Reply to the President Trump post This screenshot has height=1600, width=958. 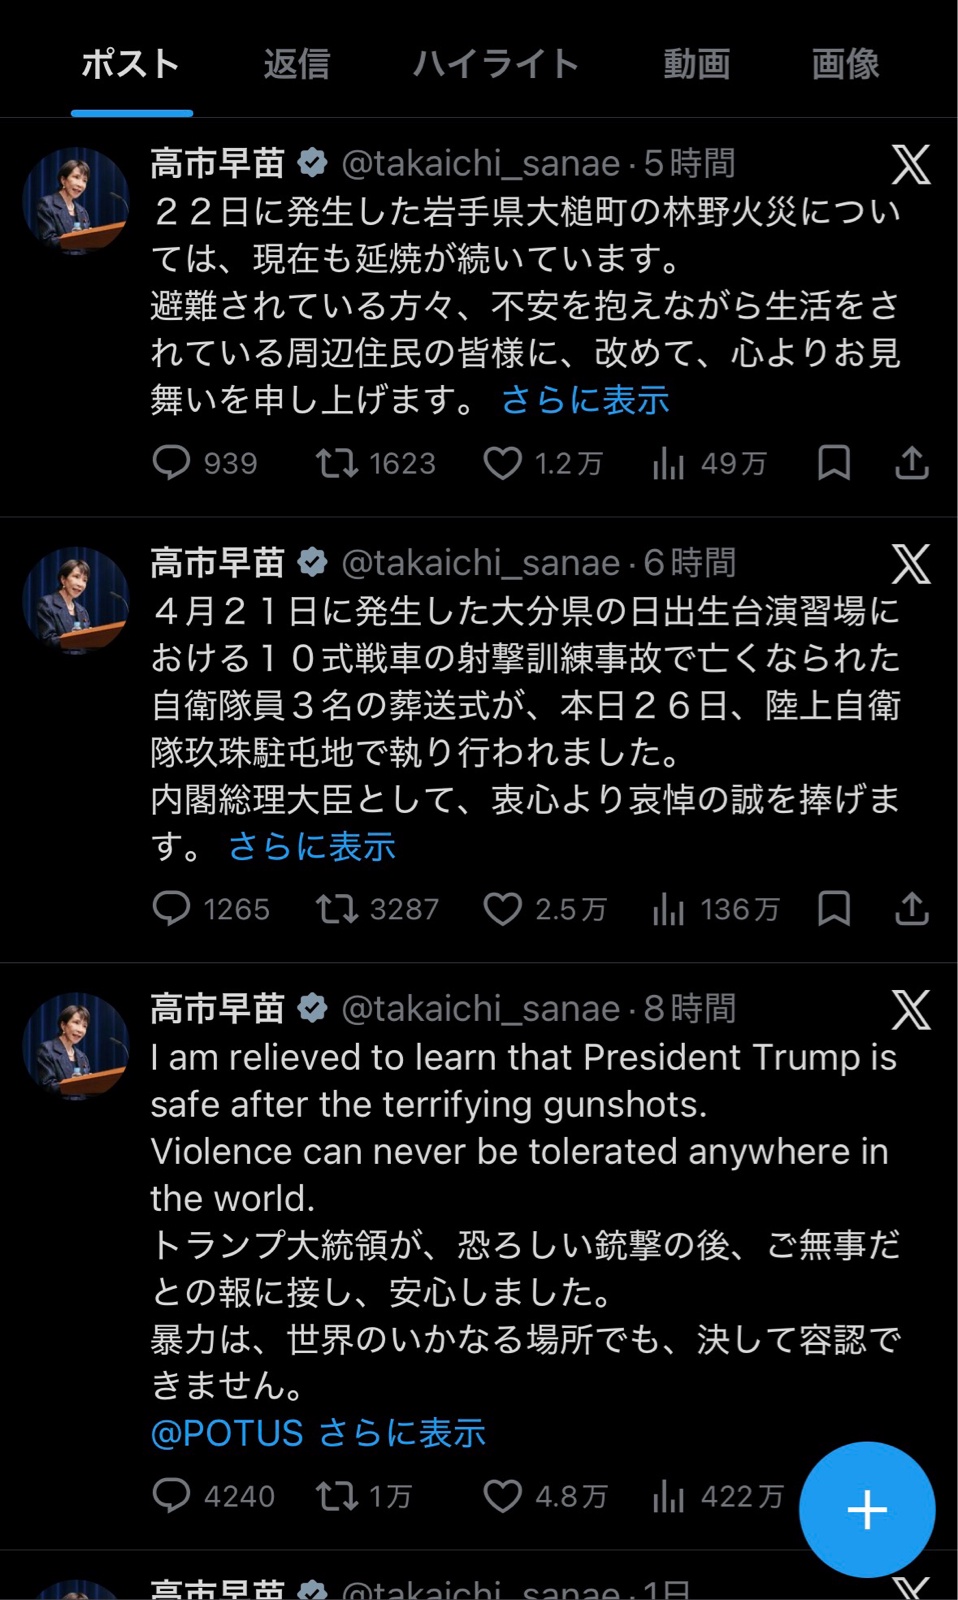pyautogui.click(x=171, y=1495)
